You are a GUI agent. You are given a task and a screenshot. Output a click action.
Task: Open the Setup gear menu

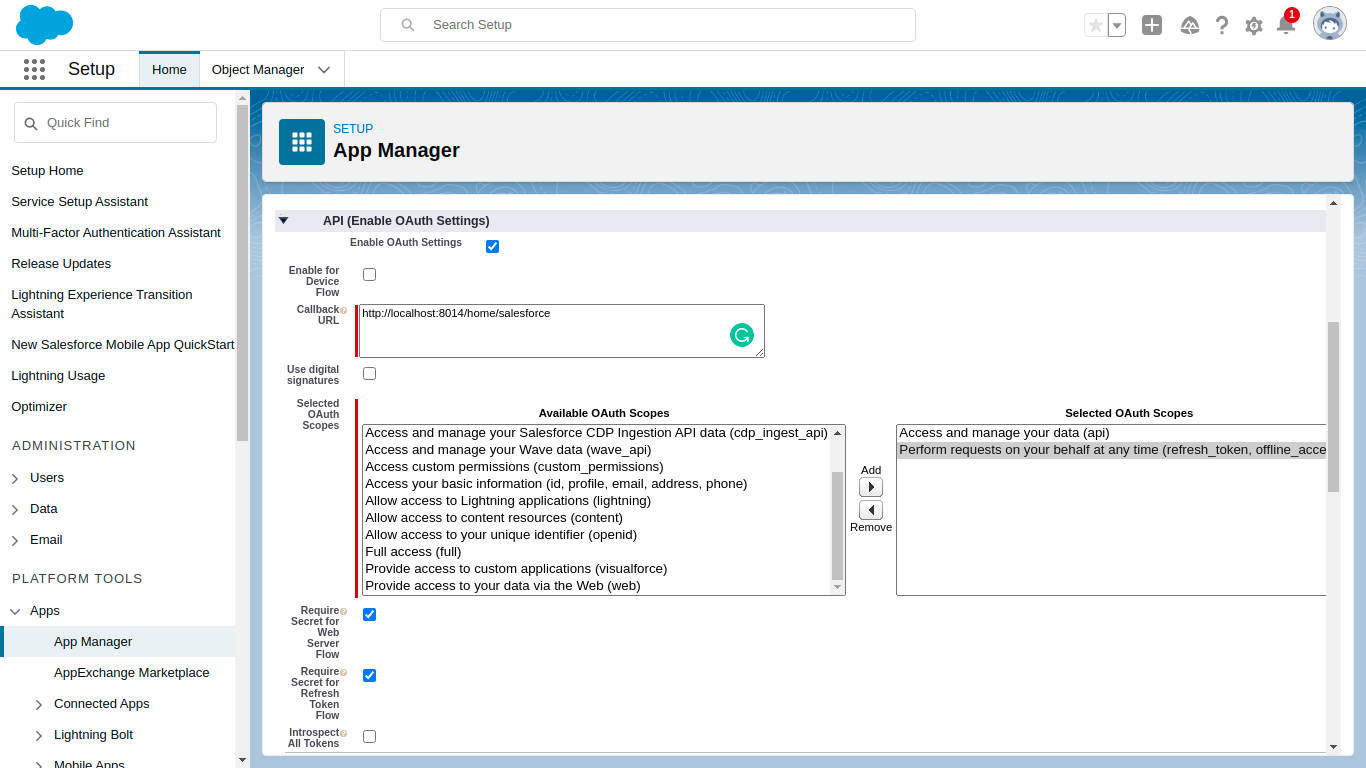coord(1254,26)
